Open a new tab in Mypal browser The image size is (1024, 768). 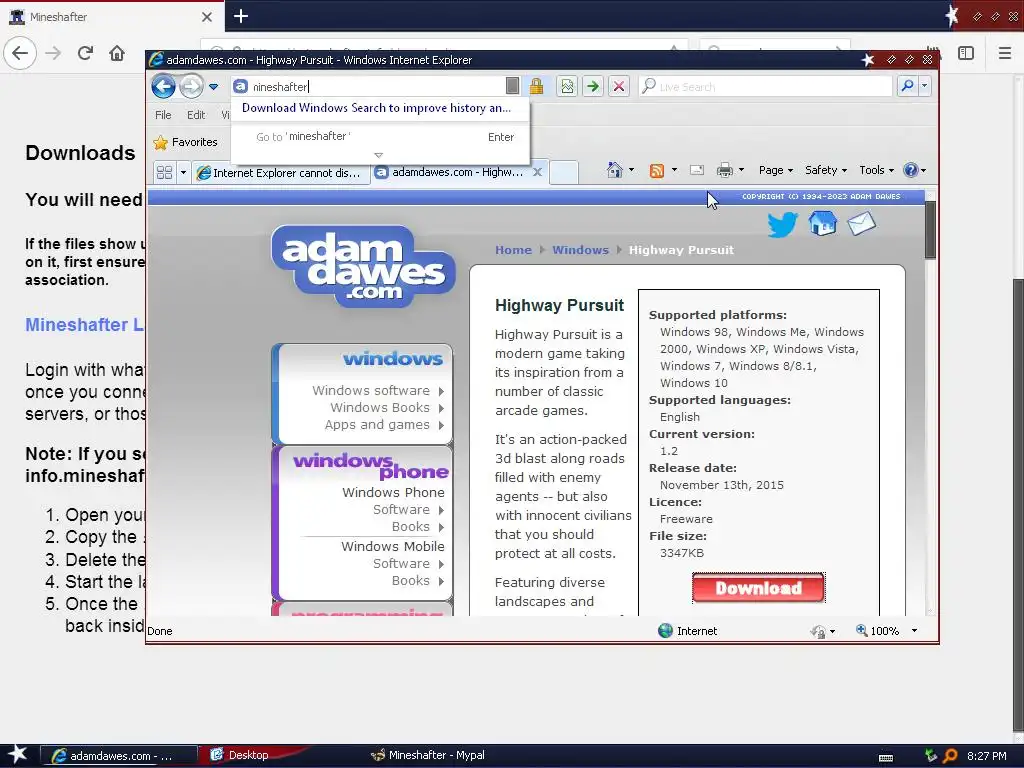(x=241, y=16)
